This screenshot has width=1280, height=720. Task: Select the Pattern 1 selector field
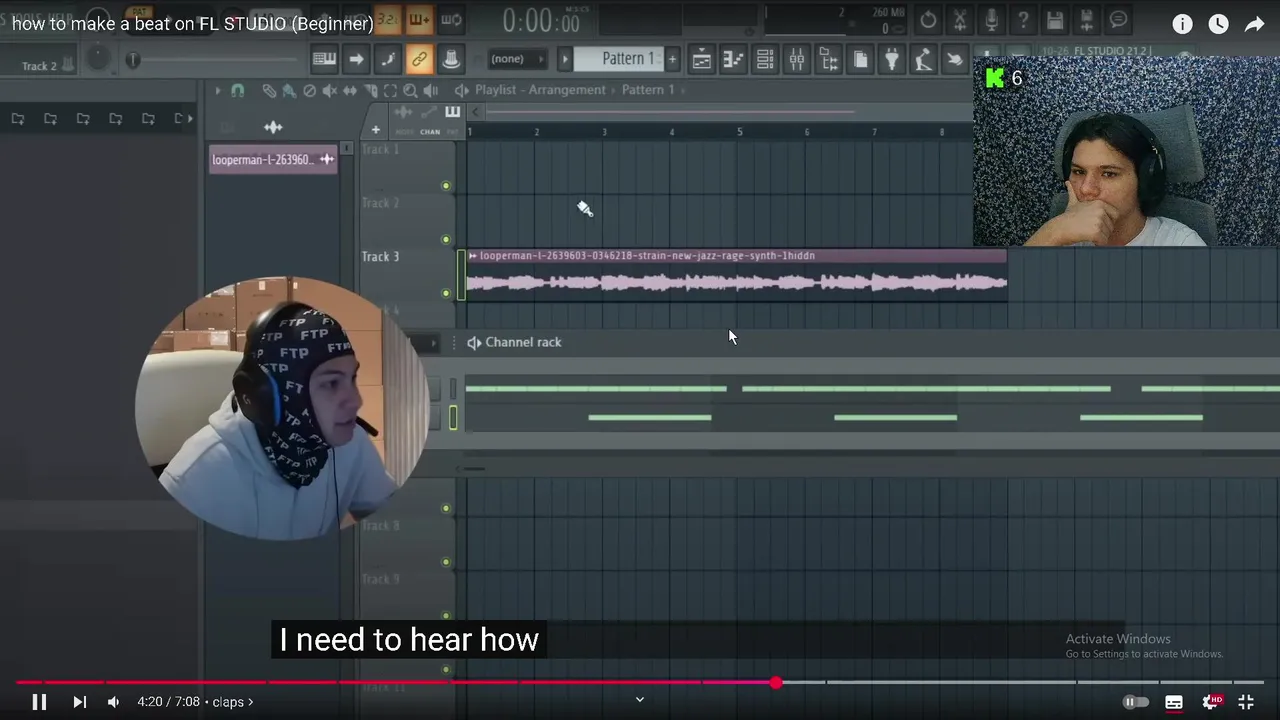[x=620, y=59]
